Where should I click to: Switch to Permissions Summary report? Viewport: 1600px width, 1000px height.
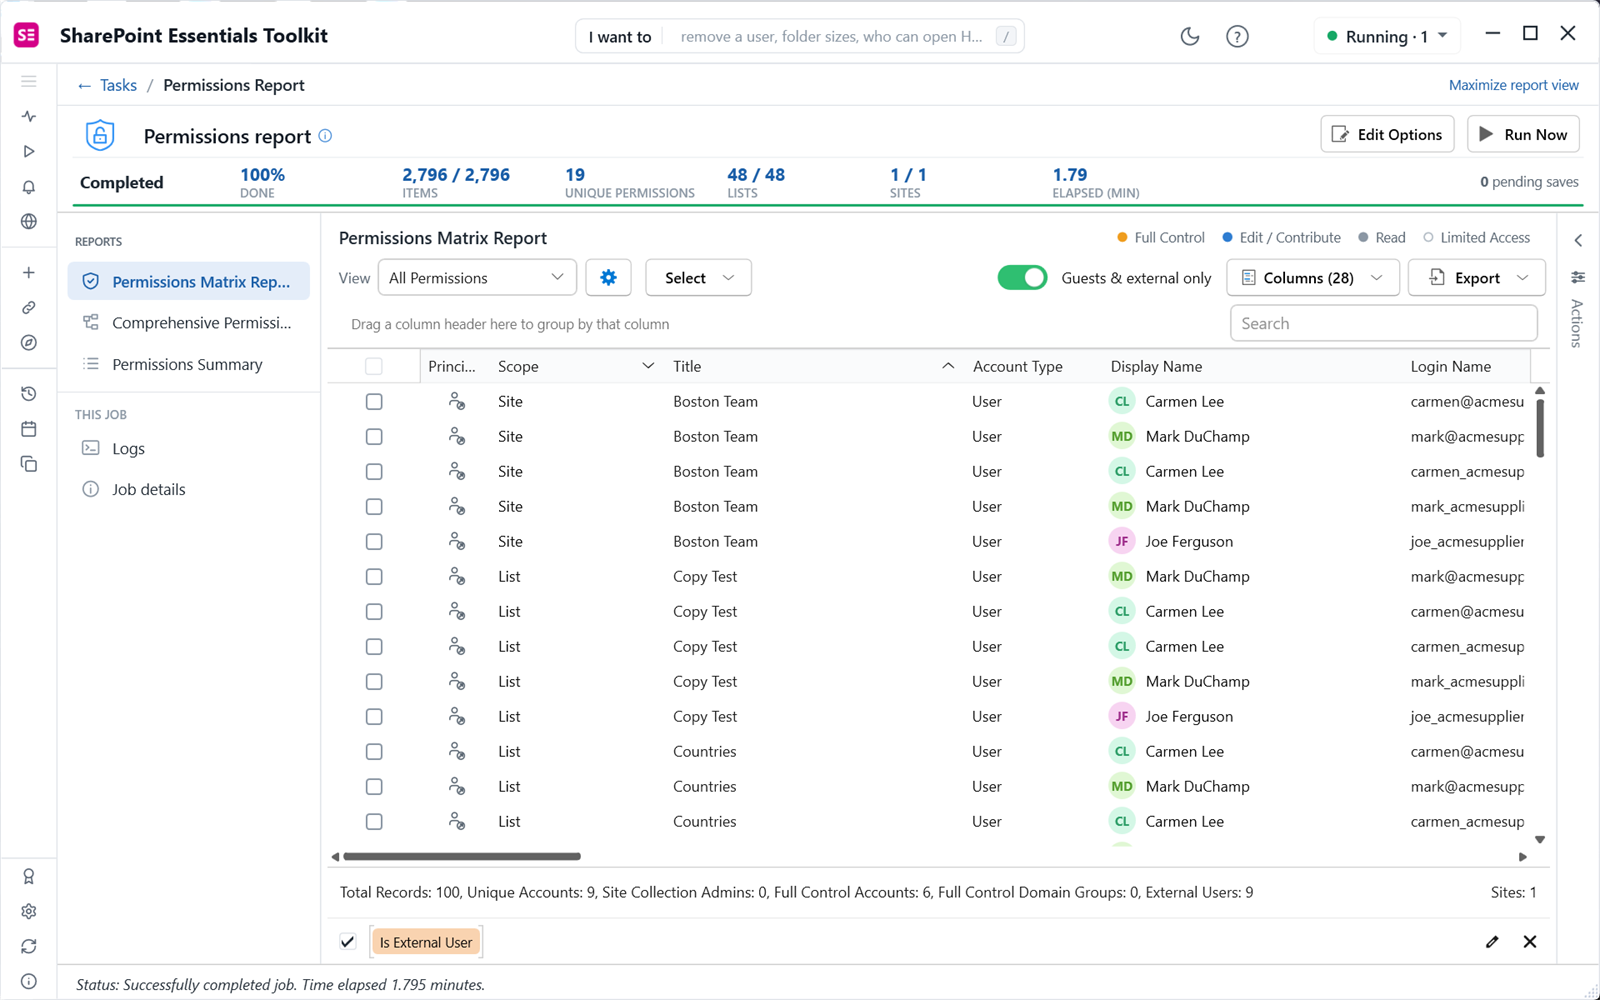pyautogui.click(x=189, y=365)
